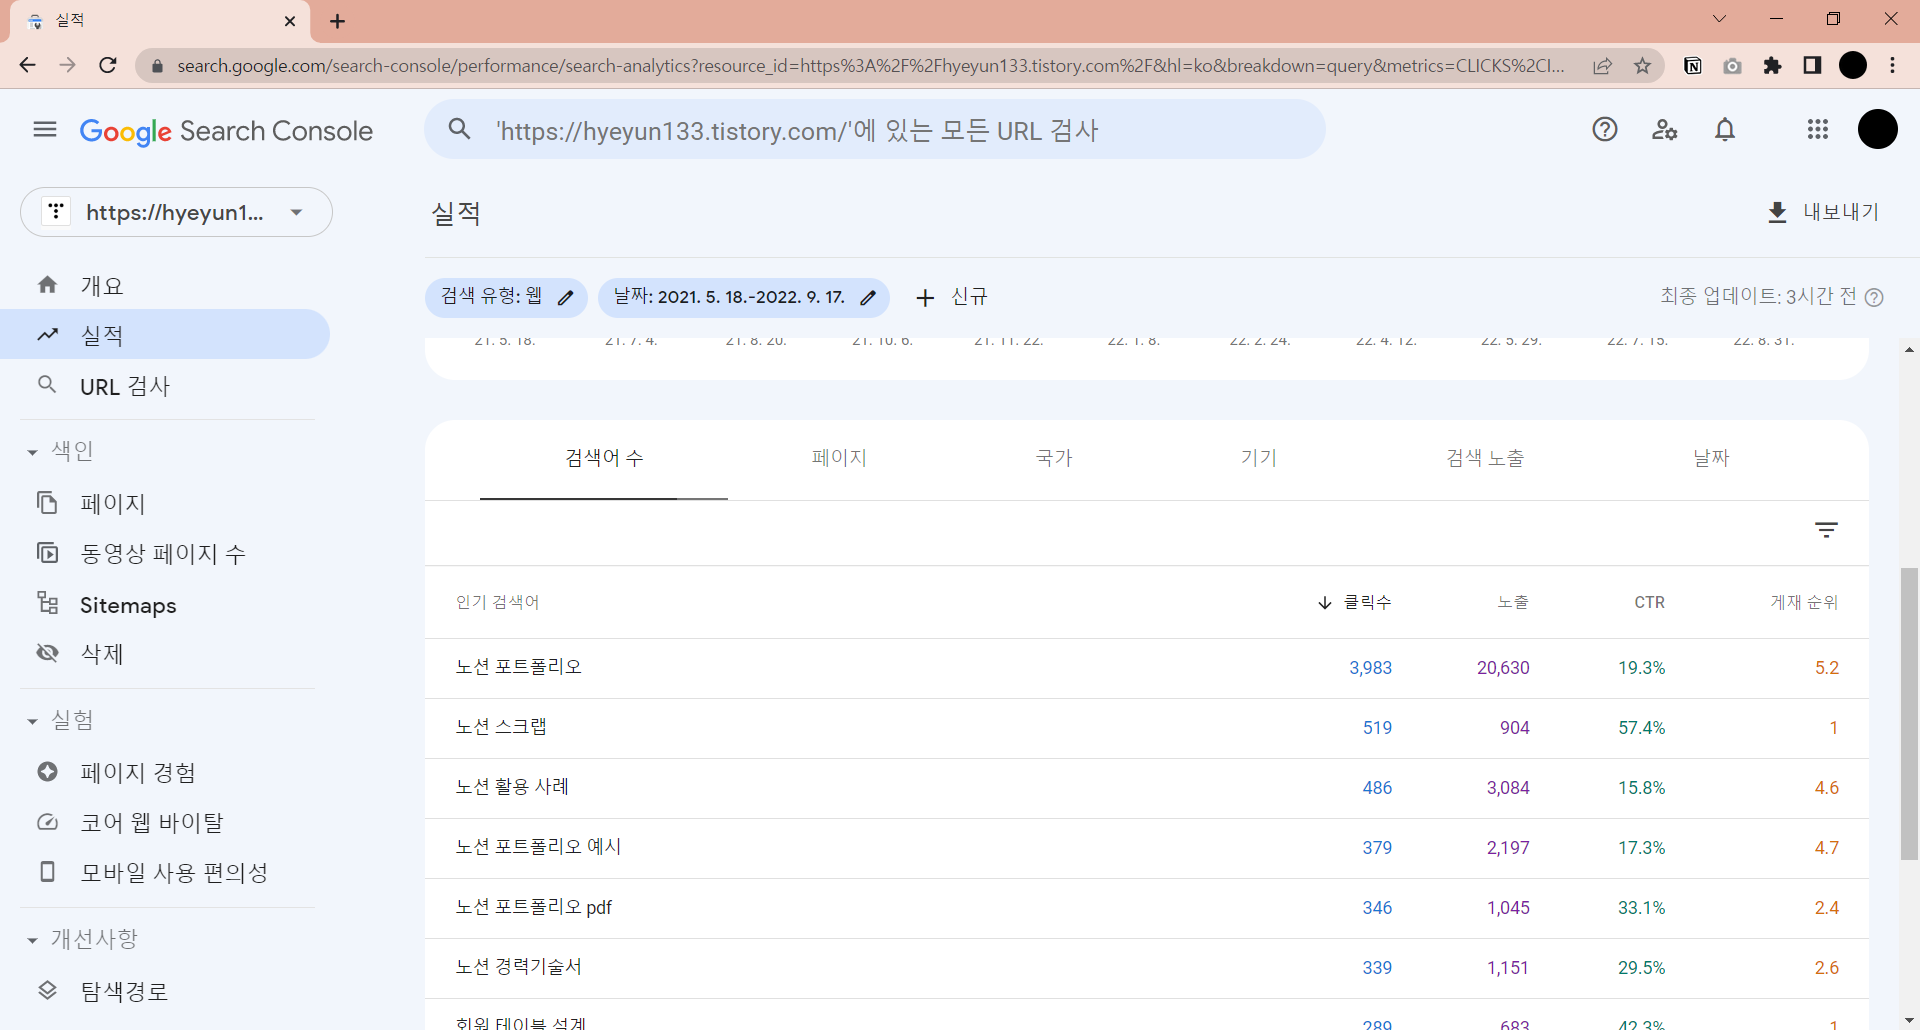
Task: Click the query row 노션 활용 사례
Action: pos(1146,788)
